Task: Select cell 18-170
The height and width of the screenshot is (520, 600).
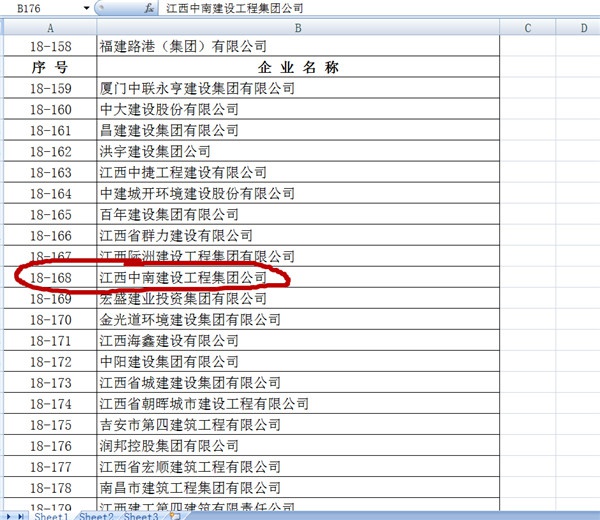Action: pyautogui.click(x=50, y=319)
